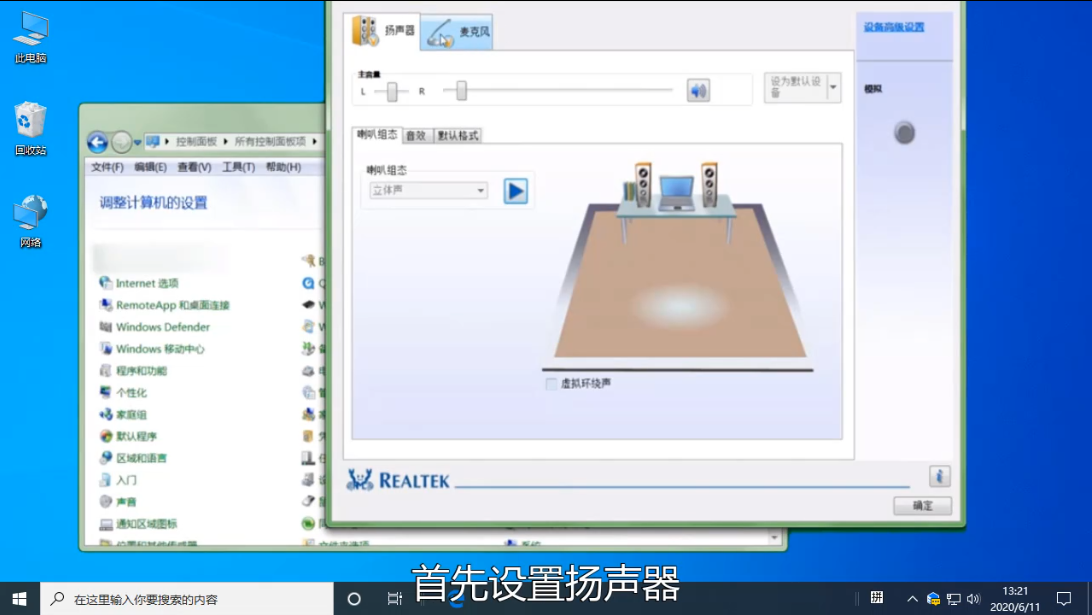Click the information 'i' button
This screenshot has width=1092, height=615.
(939, 476)
